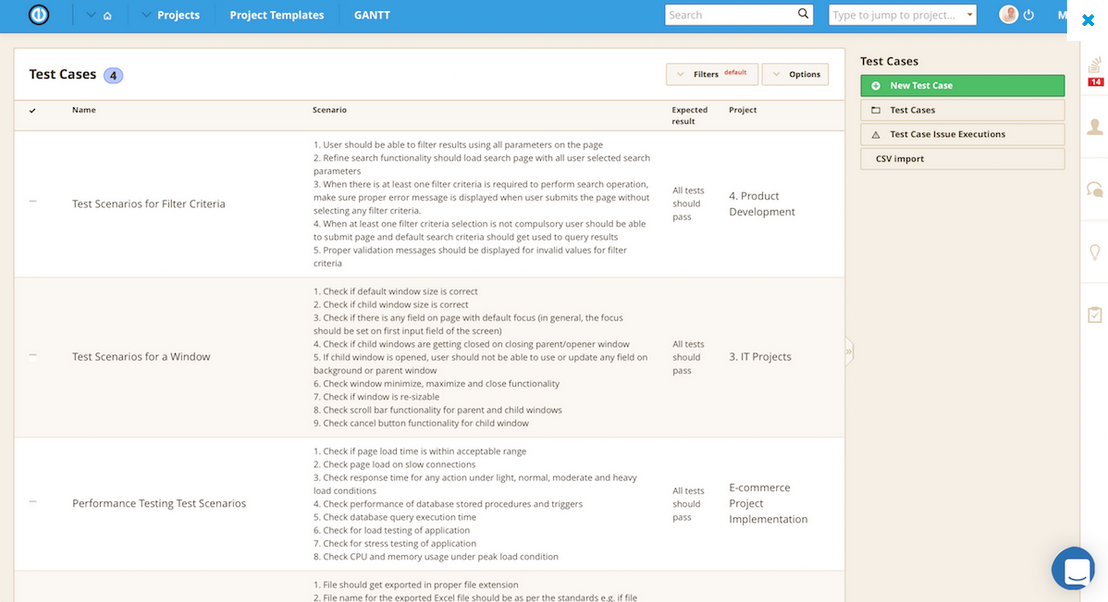This screenshot has height=602, width=1108.
Task: Click All tests should pass in the Window row
Action: point(688,357)
